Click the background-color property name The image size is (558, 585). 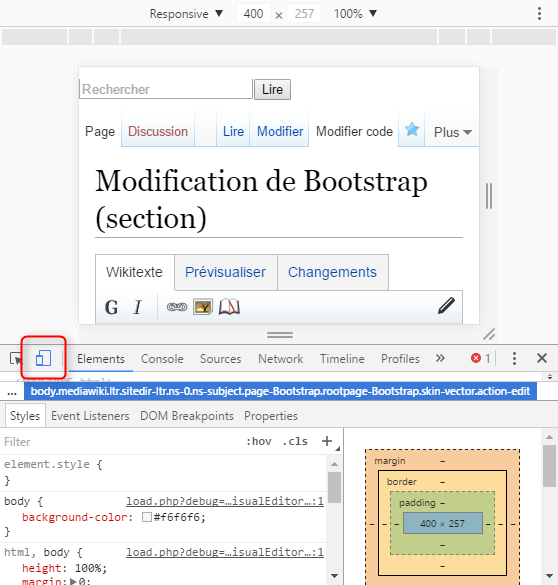coord(75,517)
